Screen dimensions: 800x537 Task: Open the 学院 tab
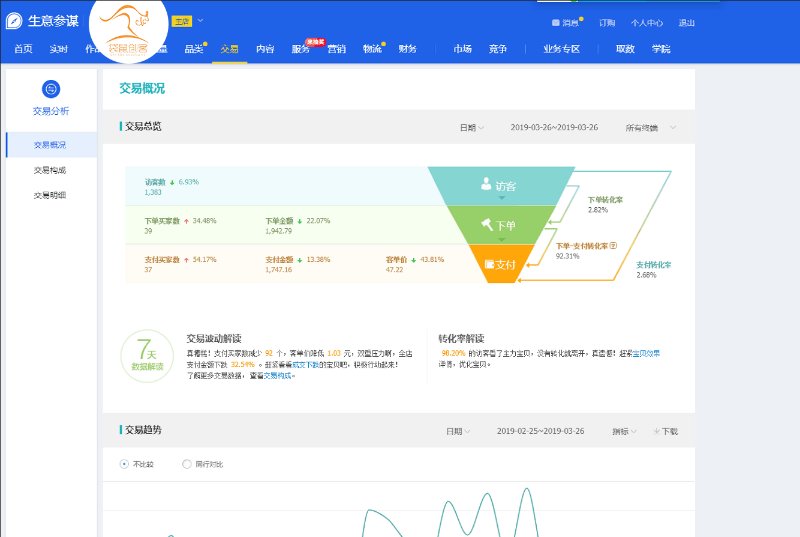[x=661, y=49]
